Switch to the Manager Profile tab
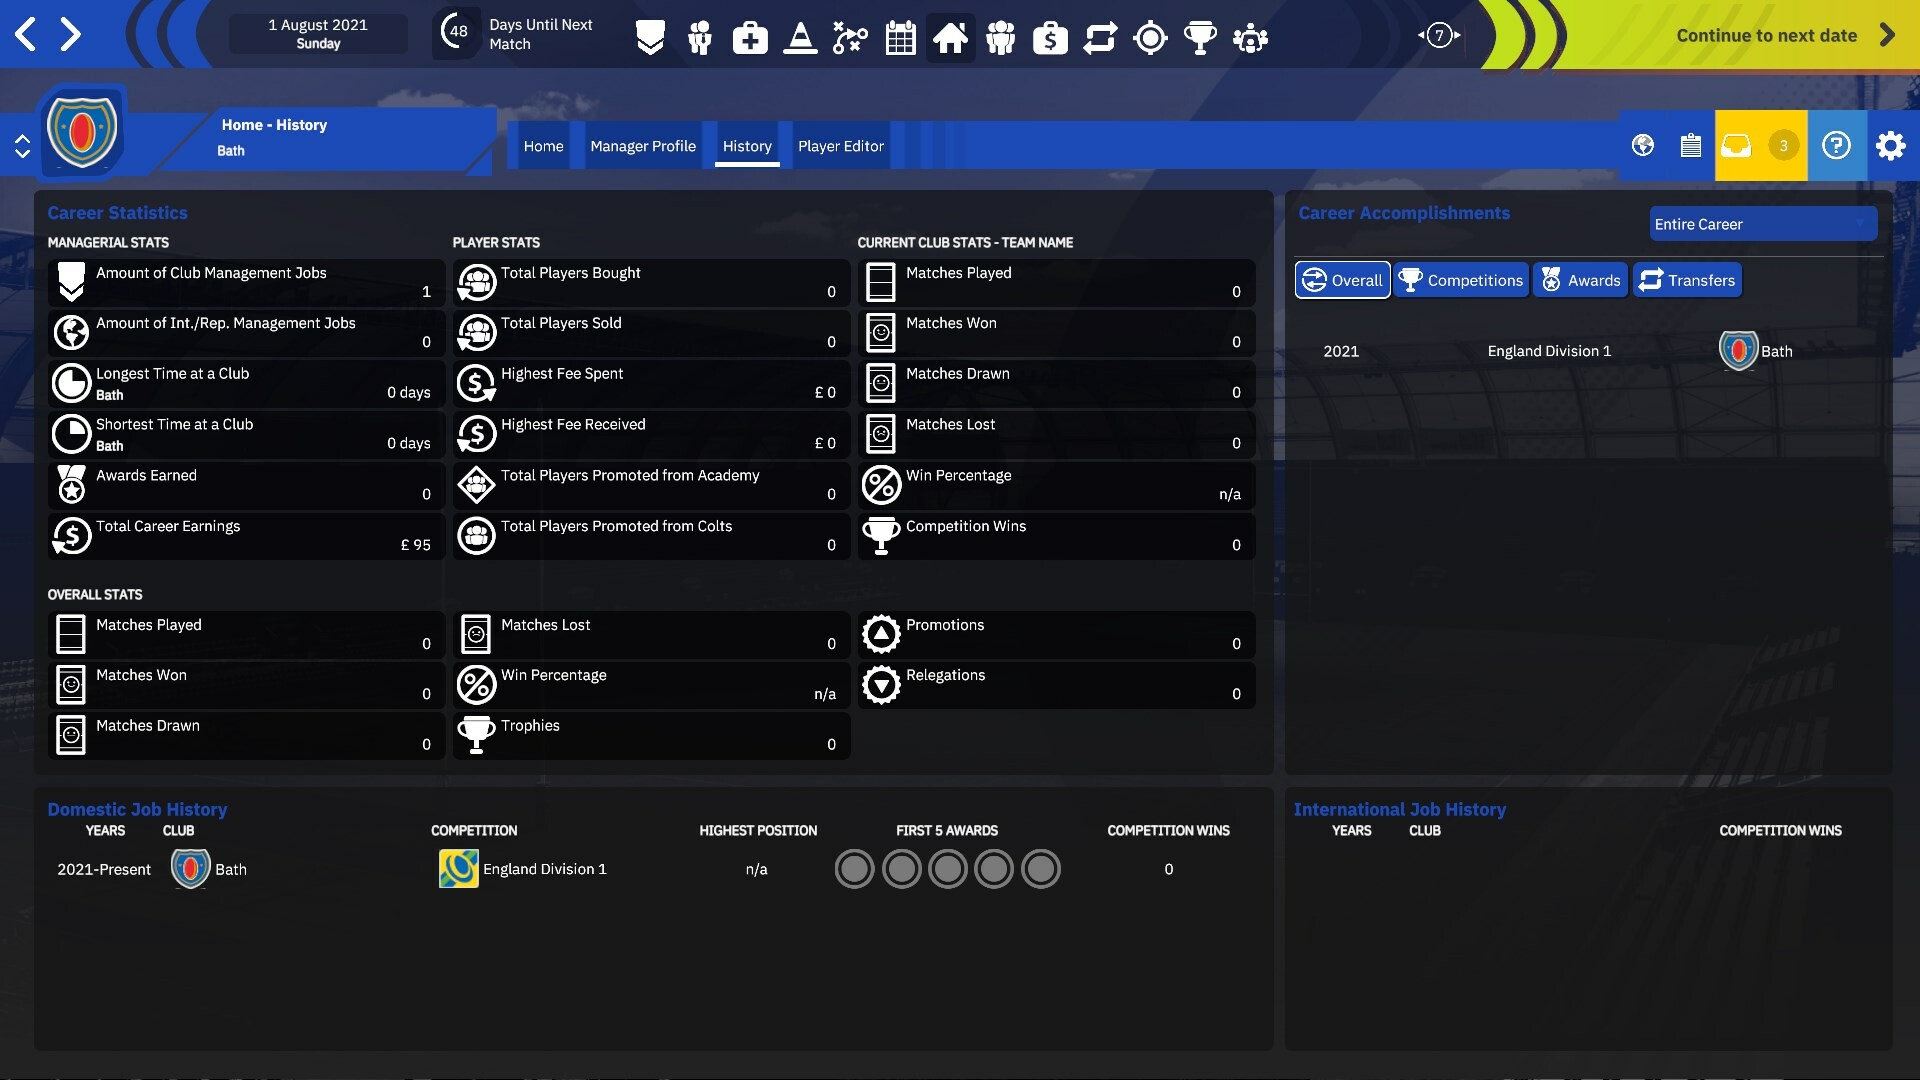The width and height of the screenshot is (1920, 1080). click(x=643, y=145)
